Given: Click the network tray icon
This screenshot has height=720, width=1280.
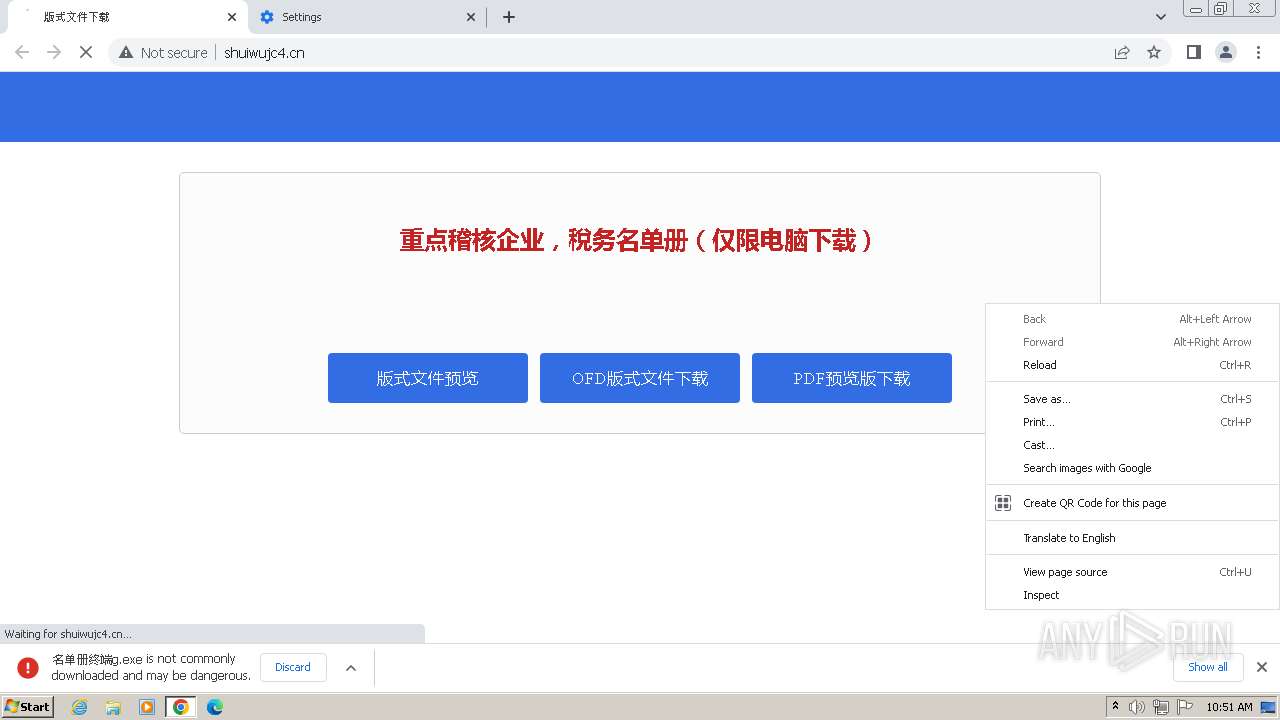Looking at the screenshot, I should pos(1161,707).
